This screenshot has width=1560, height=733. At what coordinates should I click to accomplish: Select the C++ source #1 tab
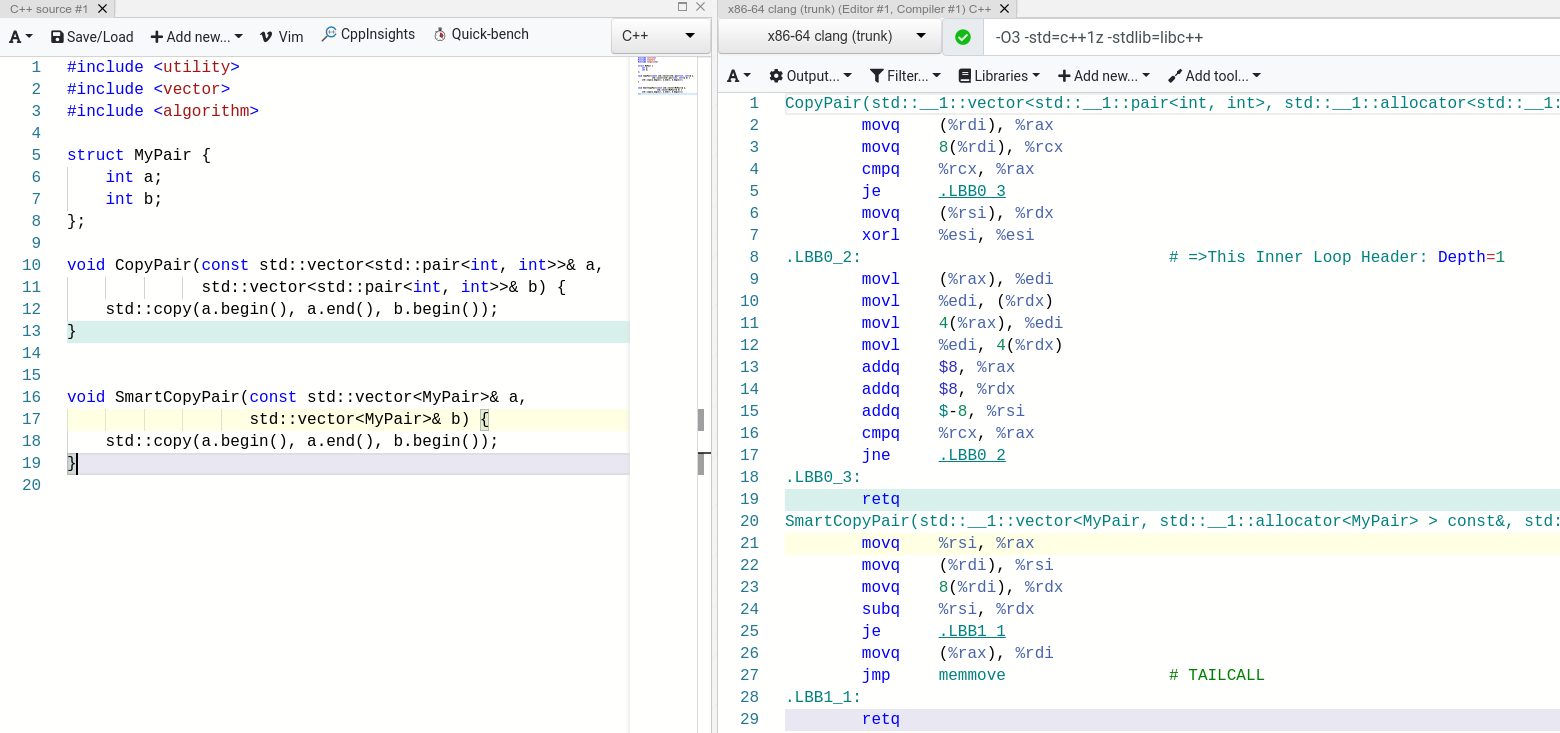pos(48,8)
